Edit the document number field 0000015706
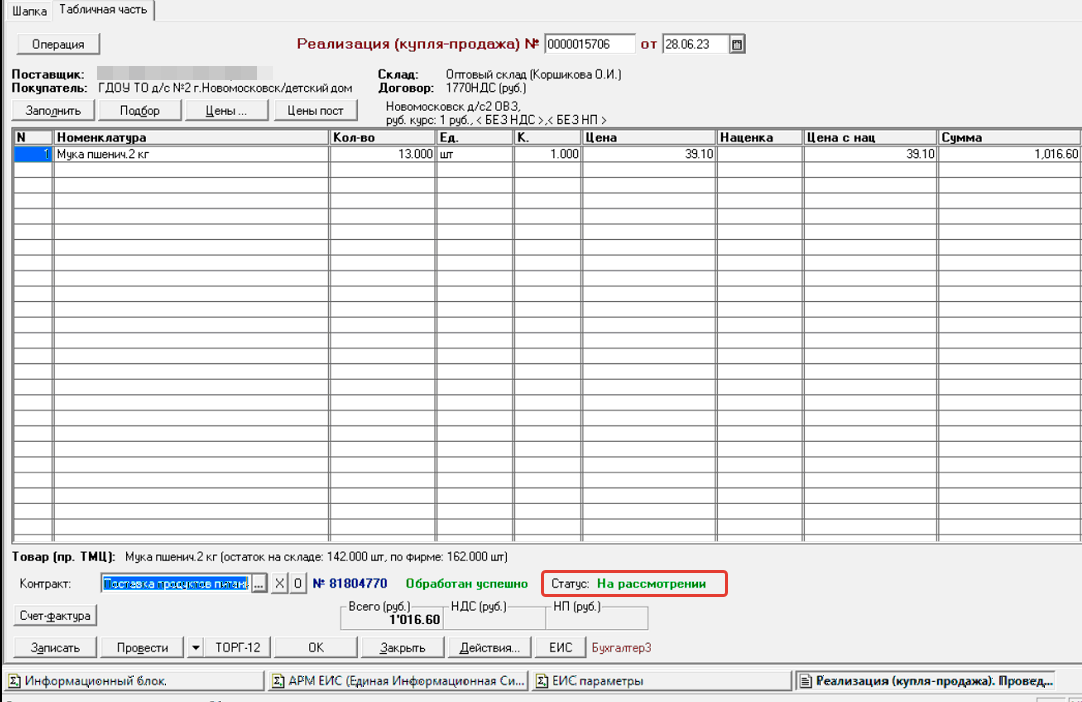Viewport: 1082px width, 702px height. [x=589, y=44]
